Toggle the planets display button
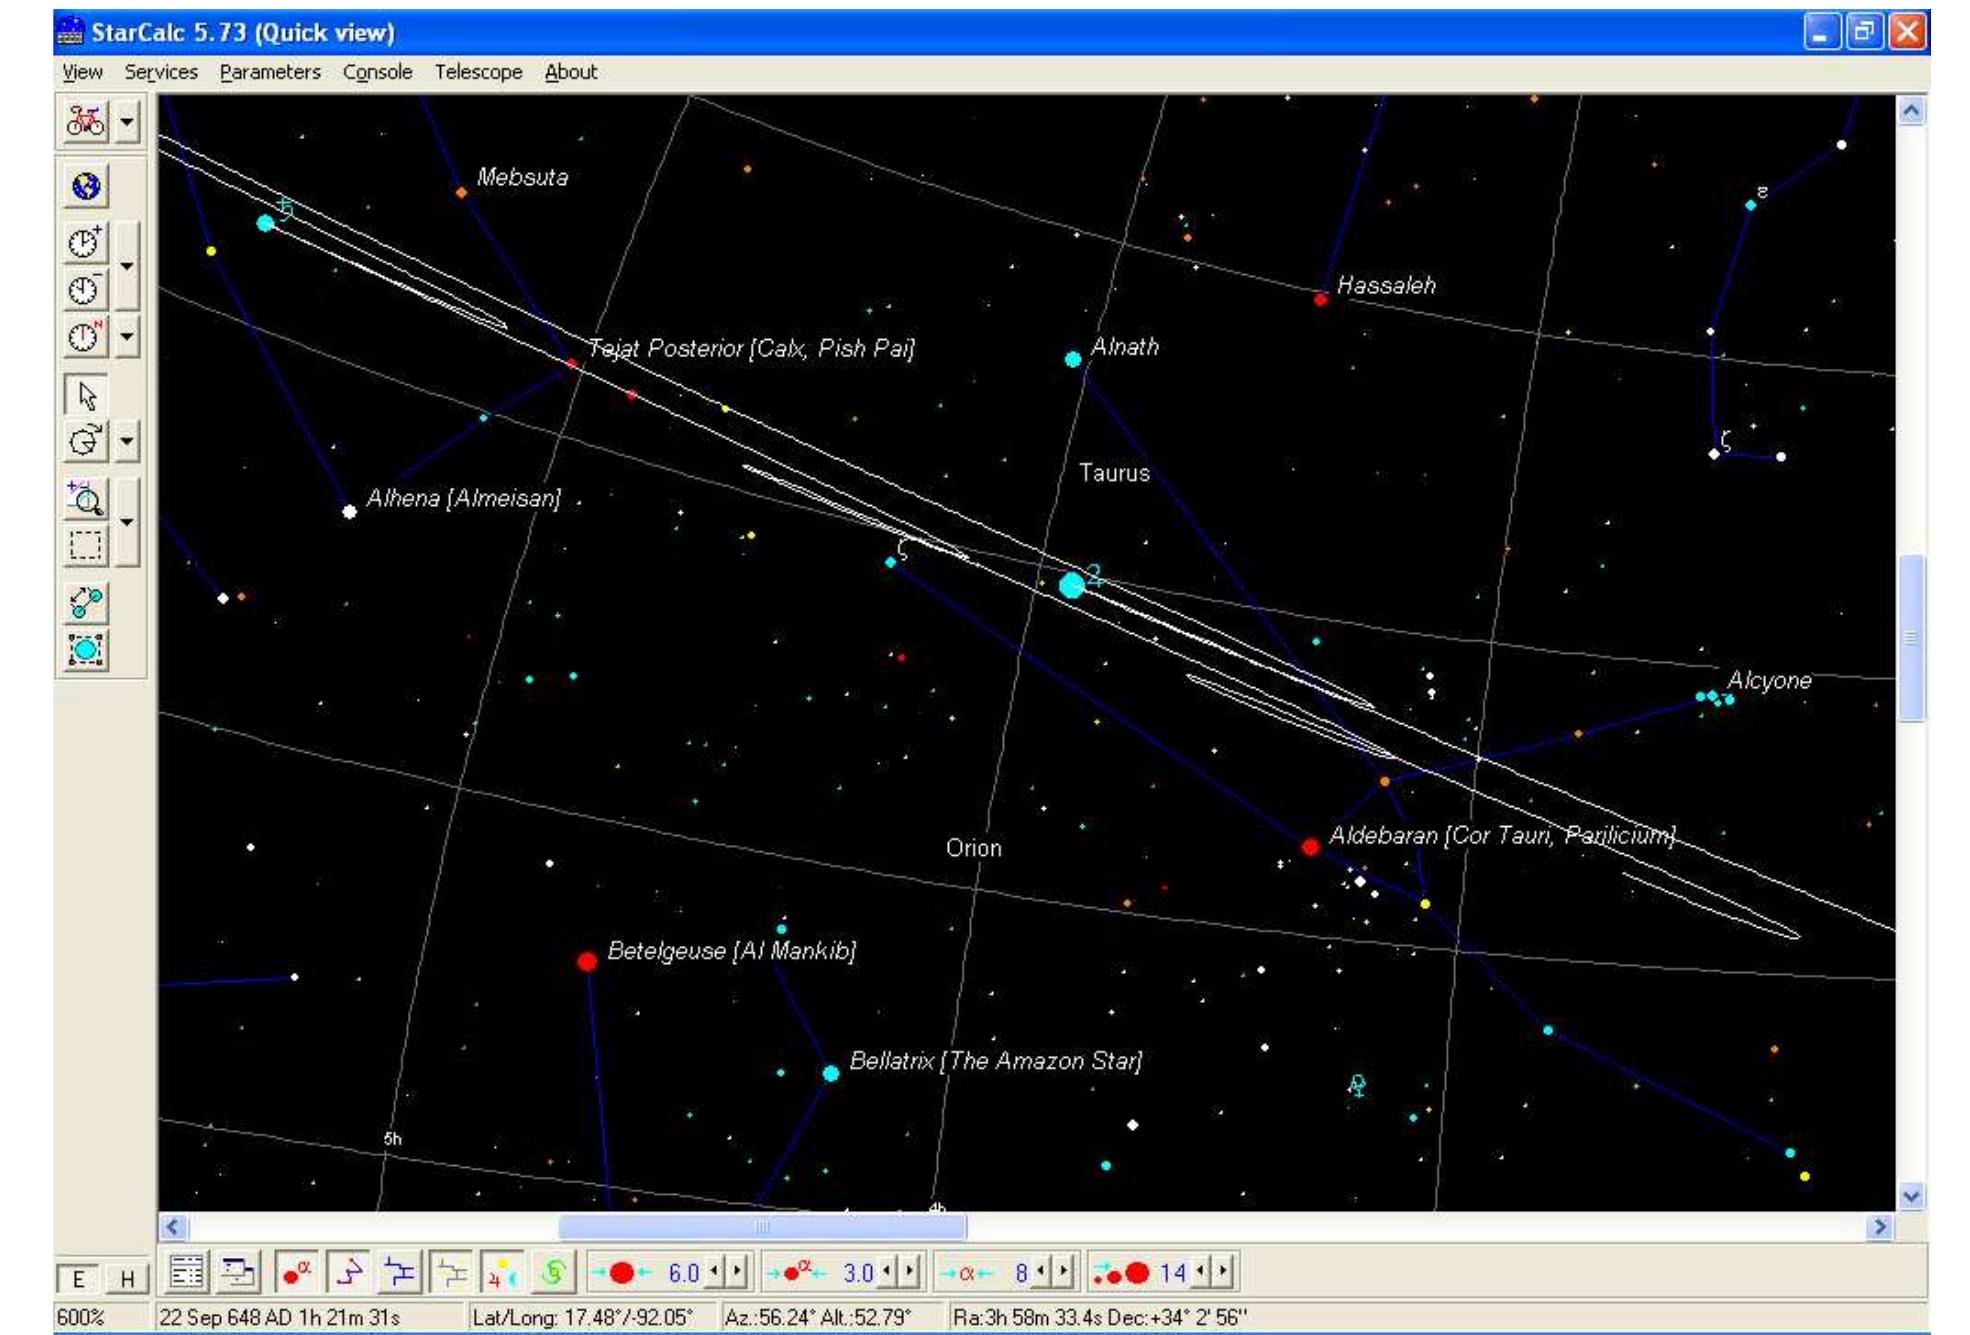The height and width of the screenshot is (1335, 1970). coord(502,1273)
